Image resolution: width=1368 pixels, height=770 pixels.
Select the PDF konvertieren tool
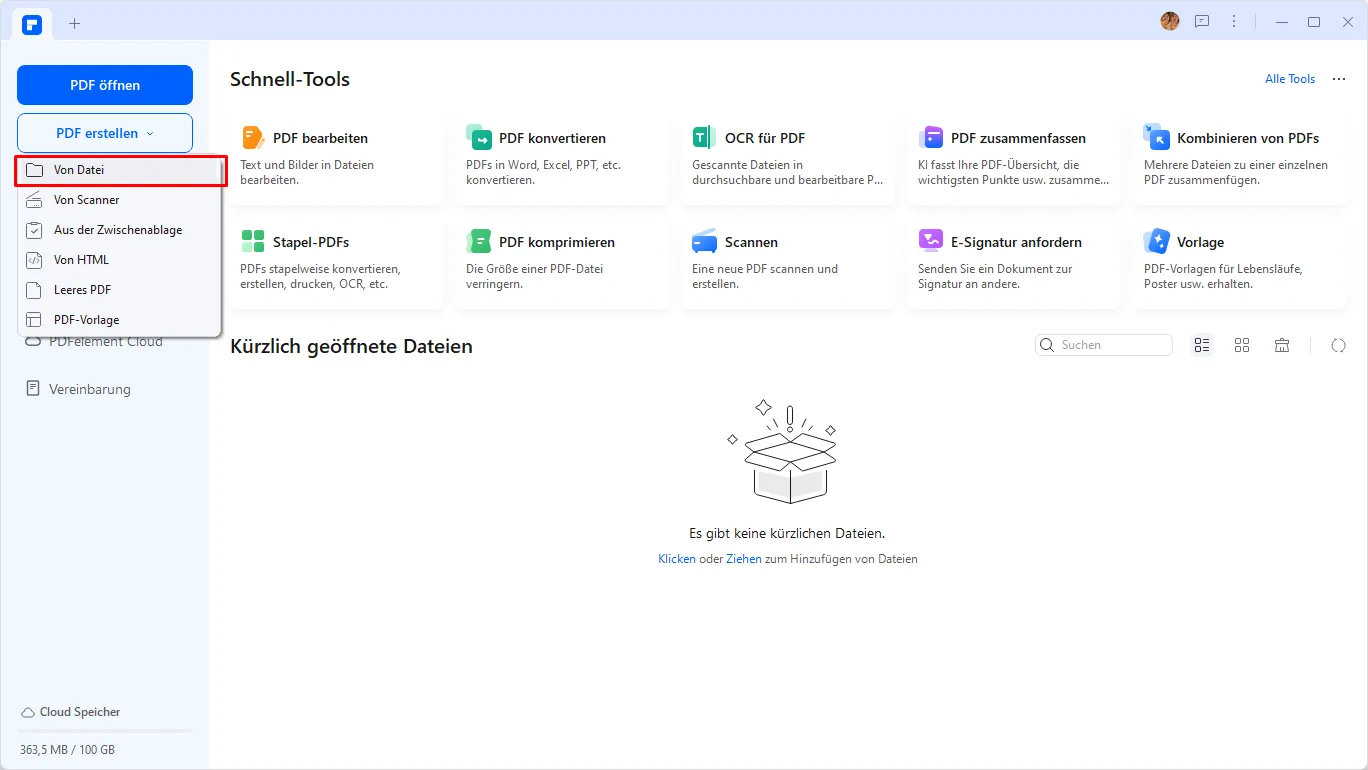pyautogui.click(x=545, y=138)
